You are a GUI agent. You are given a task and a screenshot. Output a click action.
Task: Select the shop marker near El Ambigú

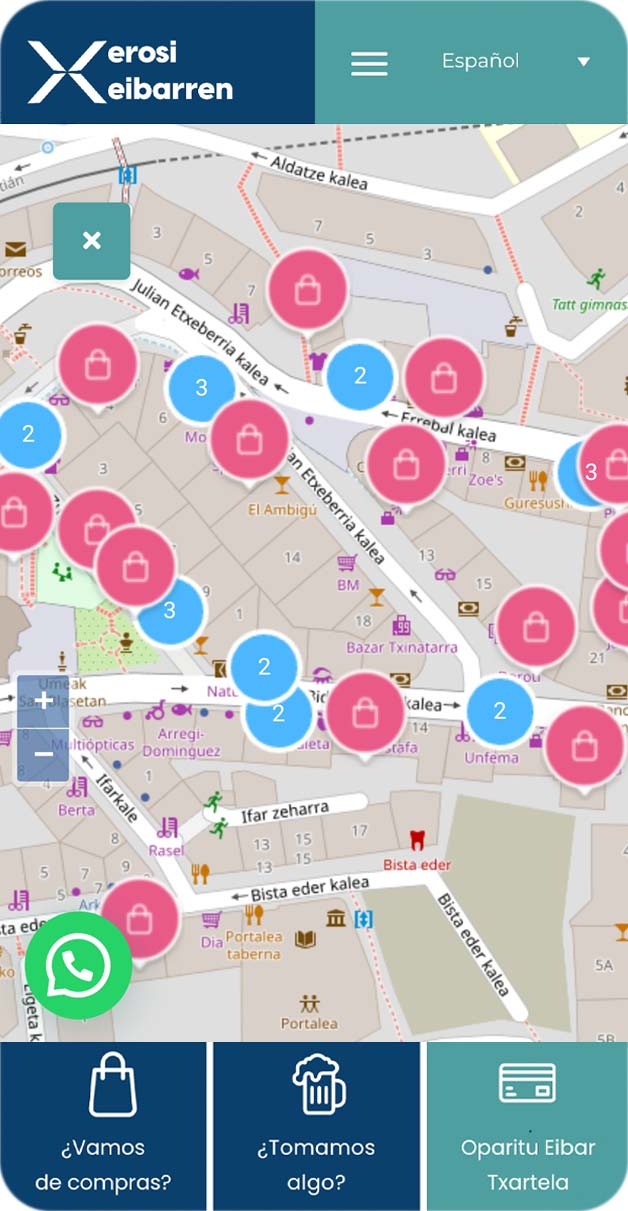tap(250, 439)
